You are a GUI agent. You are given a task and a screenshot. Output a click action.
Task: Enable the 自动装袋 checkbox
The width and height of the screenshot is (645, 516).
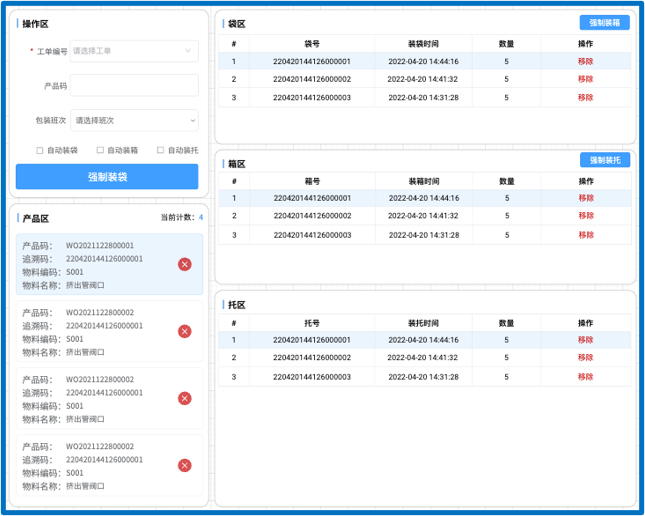click(40, 150)
